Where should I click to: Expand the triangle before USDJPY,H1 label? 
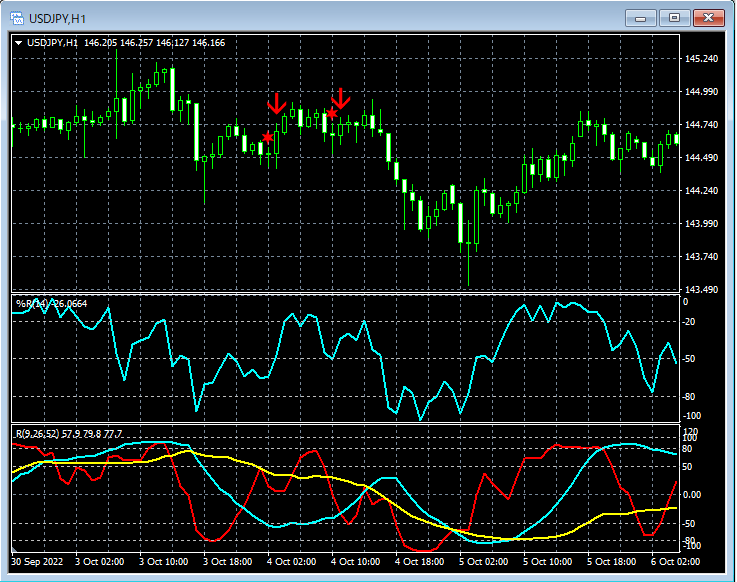coord(19,43)
